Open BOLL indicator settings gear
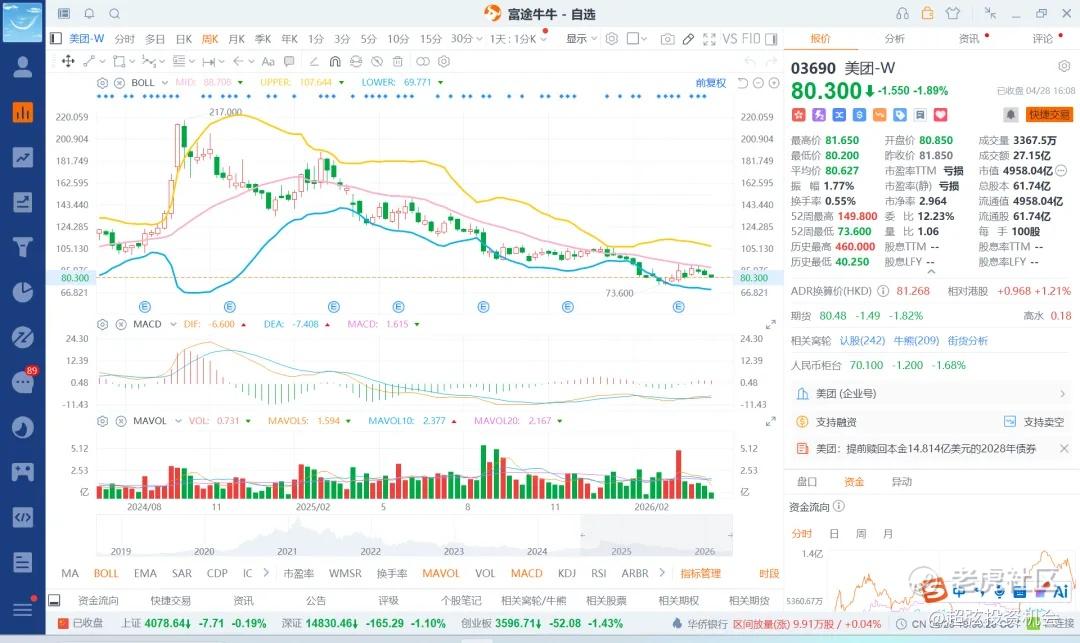 click(x=103, y=83)
